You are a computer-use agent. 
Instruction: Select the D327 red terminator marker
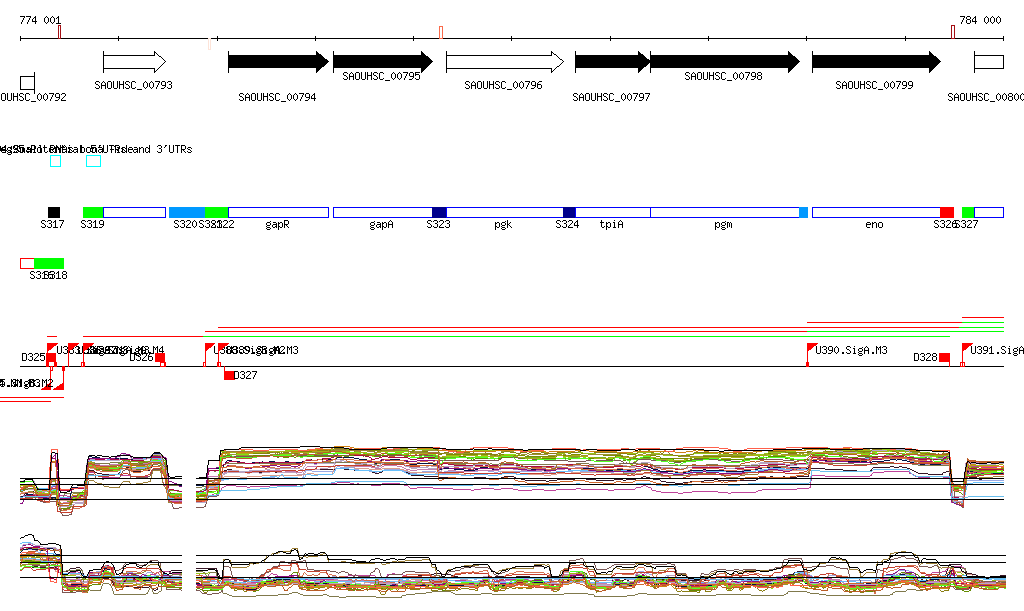(229, 375)
